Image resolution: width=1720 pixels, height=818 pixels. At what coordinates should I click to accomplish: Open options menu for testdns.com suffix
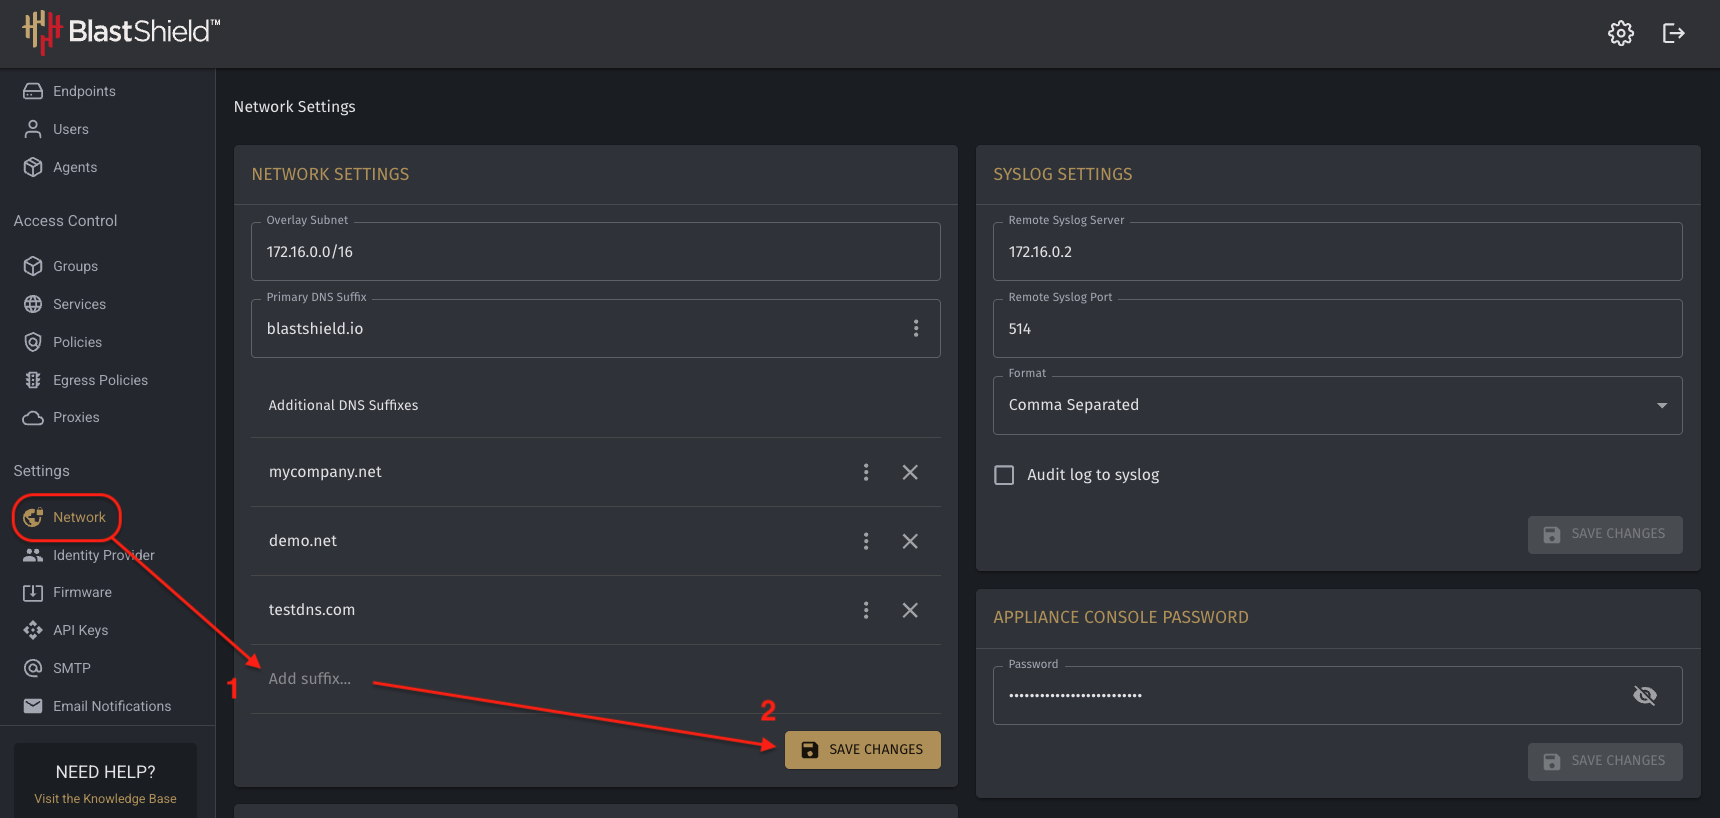(x=866, y=610)
